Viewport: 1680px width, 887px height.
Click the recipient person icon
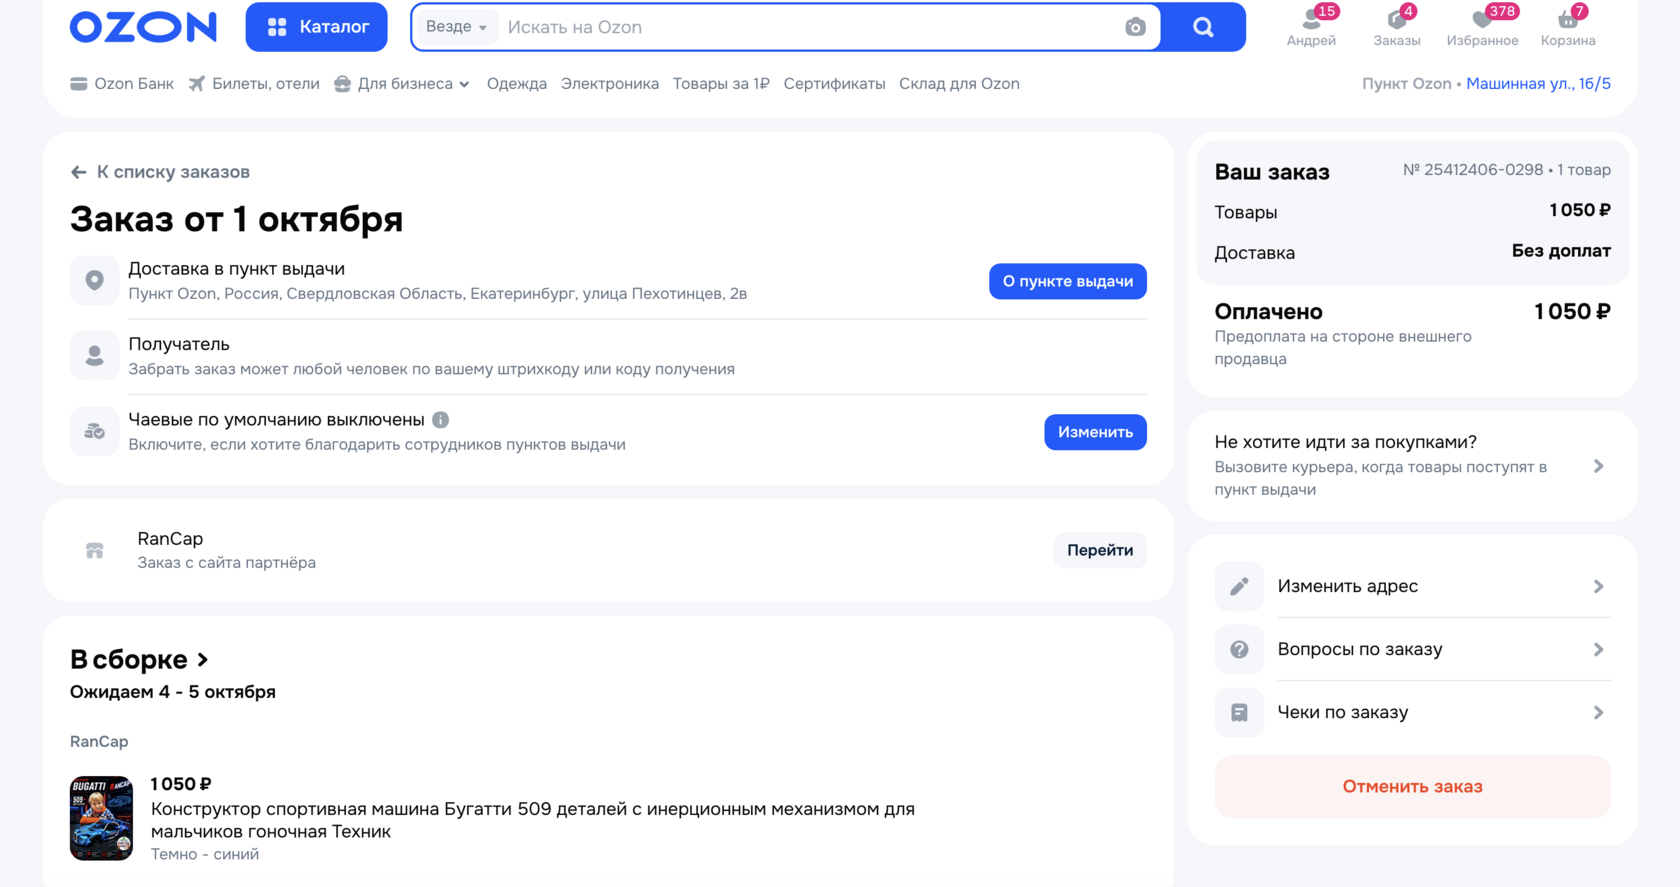(x=94, y=356)
